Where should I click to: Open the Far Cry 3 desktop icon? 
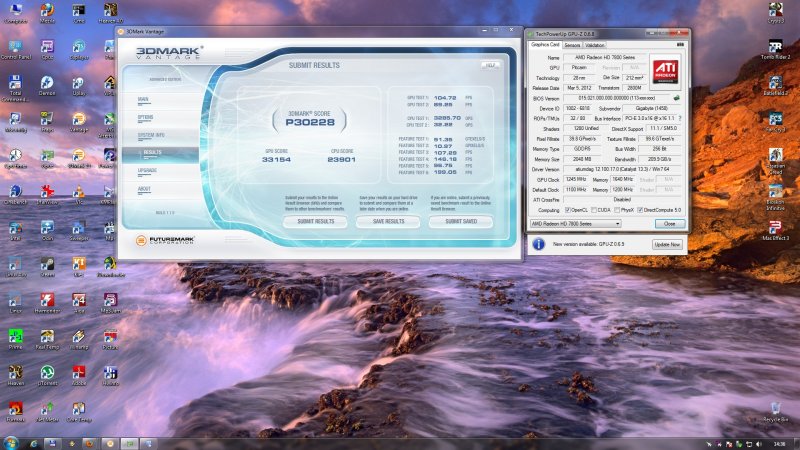[776, 122]
